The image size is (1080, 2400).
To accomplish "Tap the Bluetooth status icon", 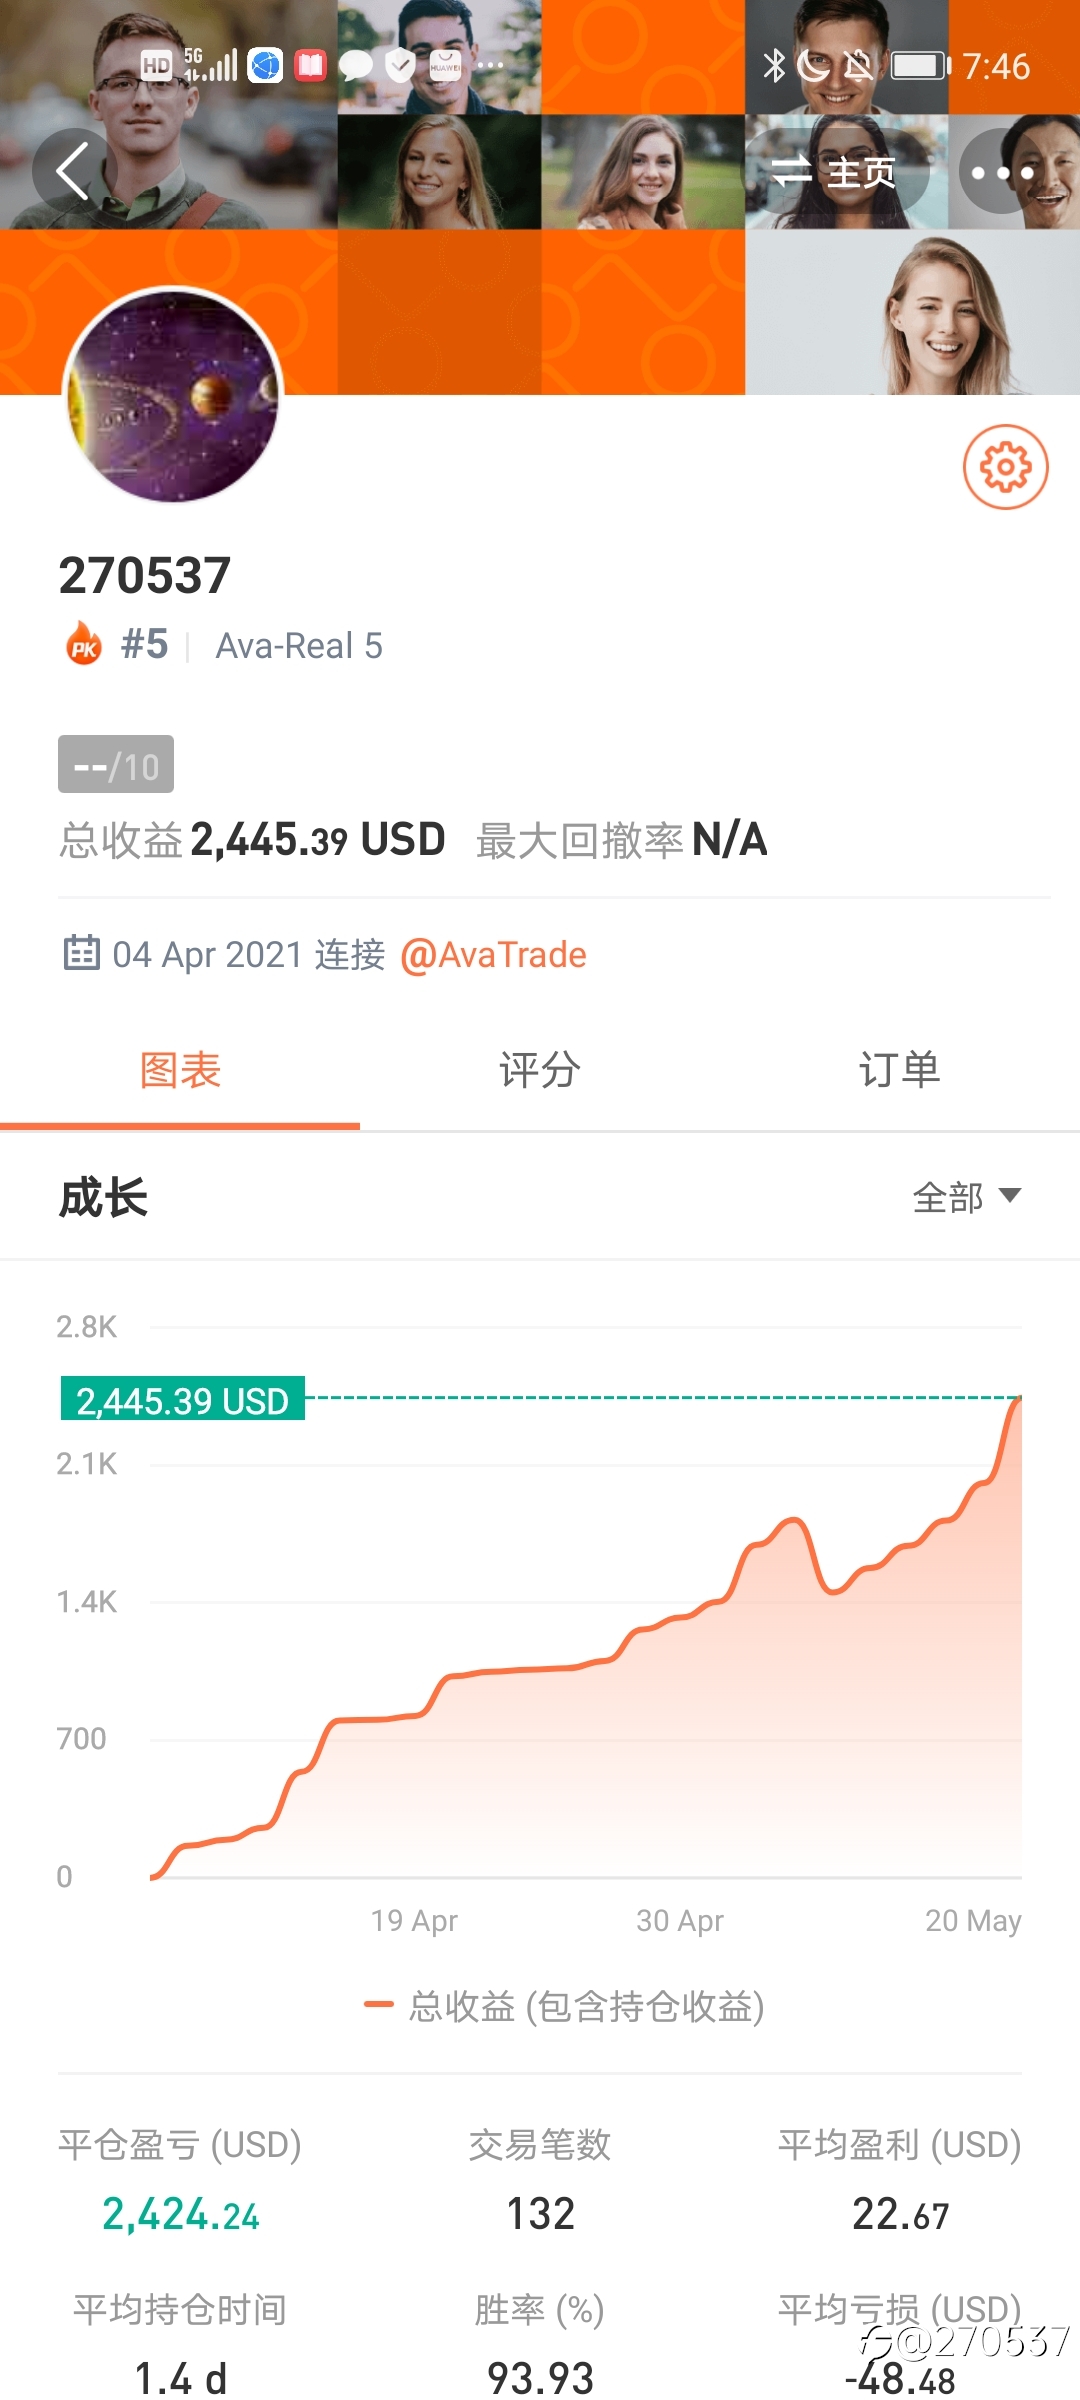I will 773,66.
